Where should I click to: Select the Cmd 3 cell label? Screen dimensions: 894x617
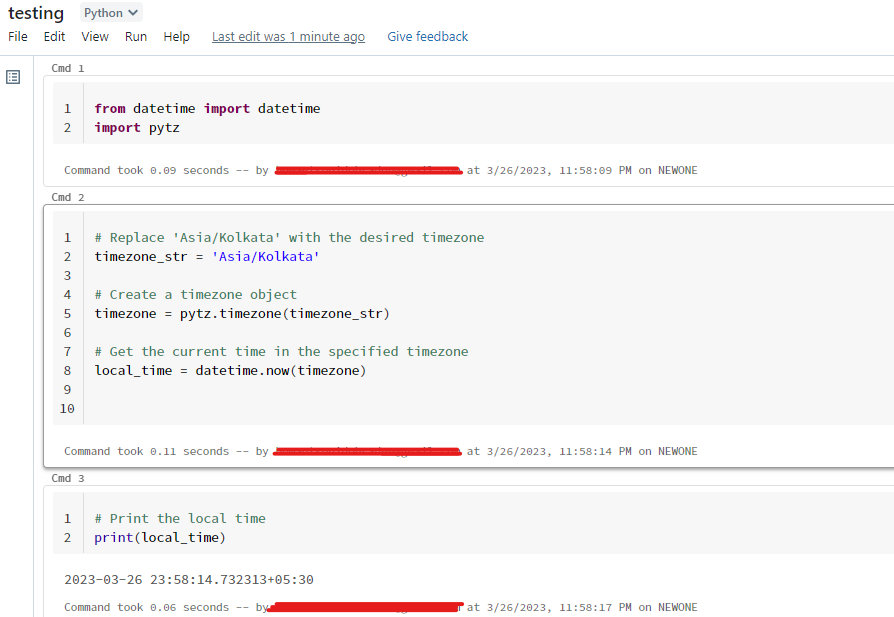click(68, 478)
